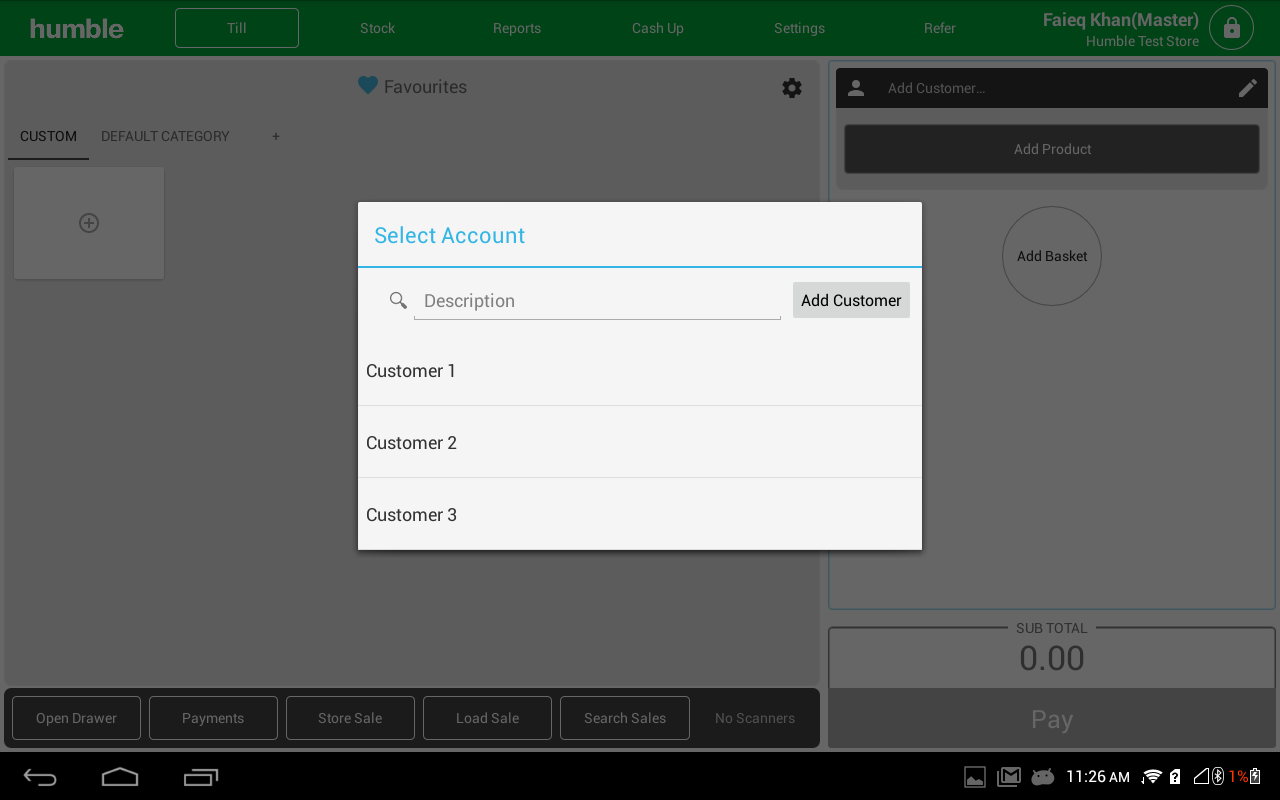This screenshot has width=1280, height=800.
Task: Select the CUSTOM category tab
Action: 48,136
